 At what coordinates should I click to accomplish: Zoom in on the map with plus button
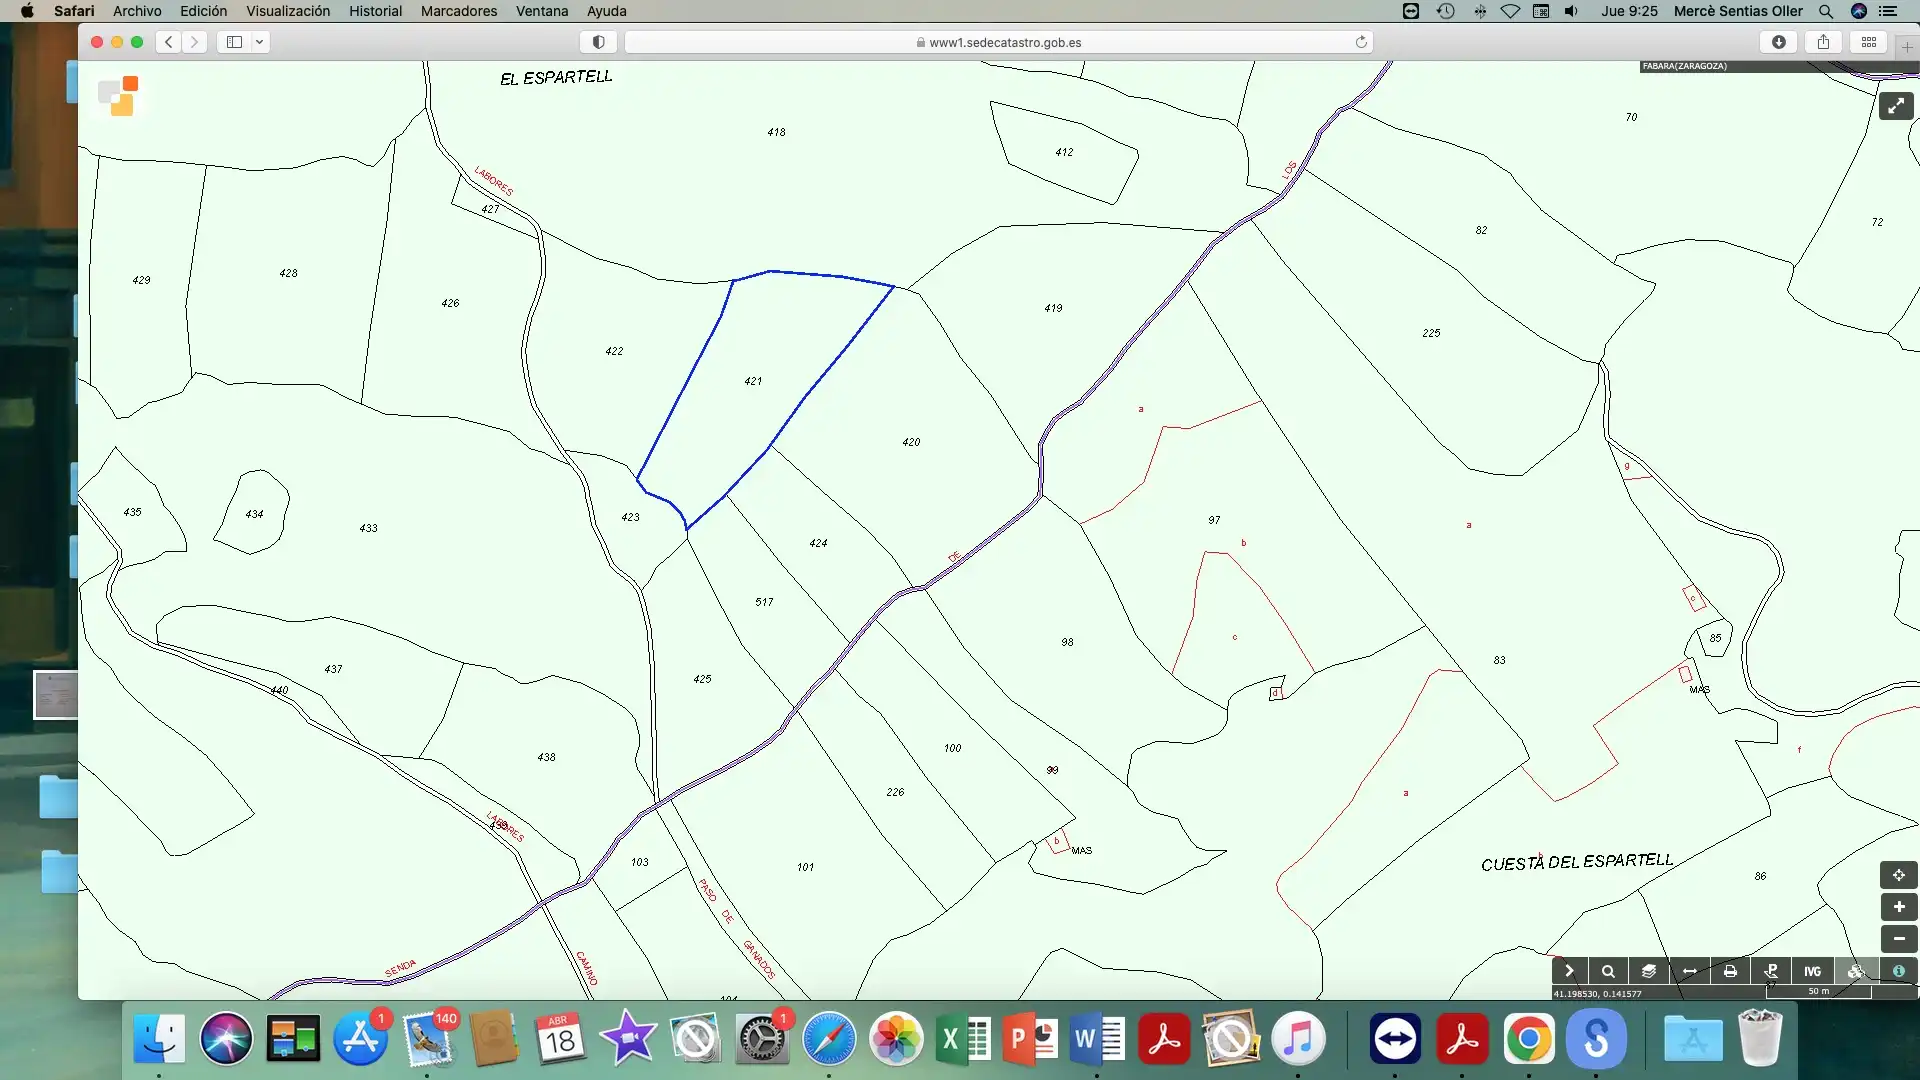[x=1899, y=907]
